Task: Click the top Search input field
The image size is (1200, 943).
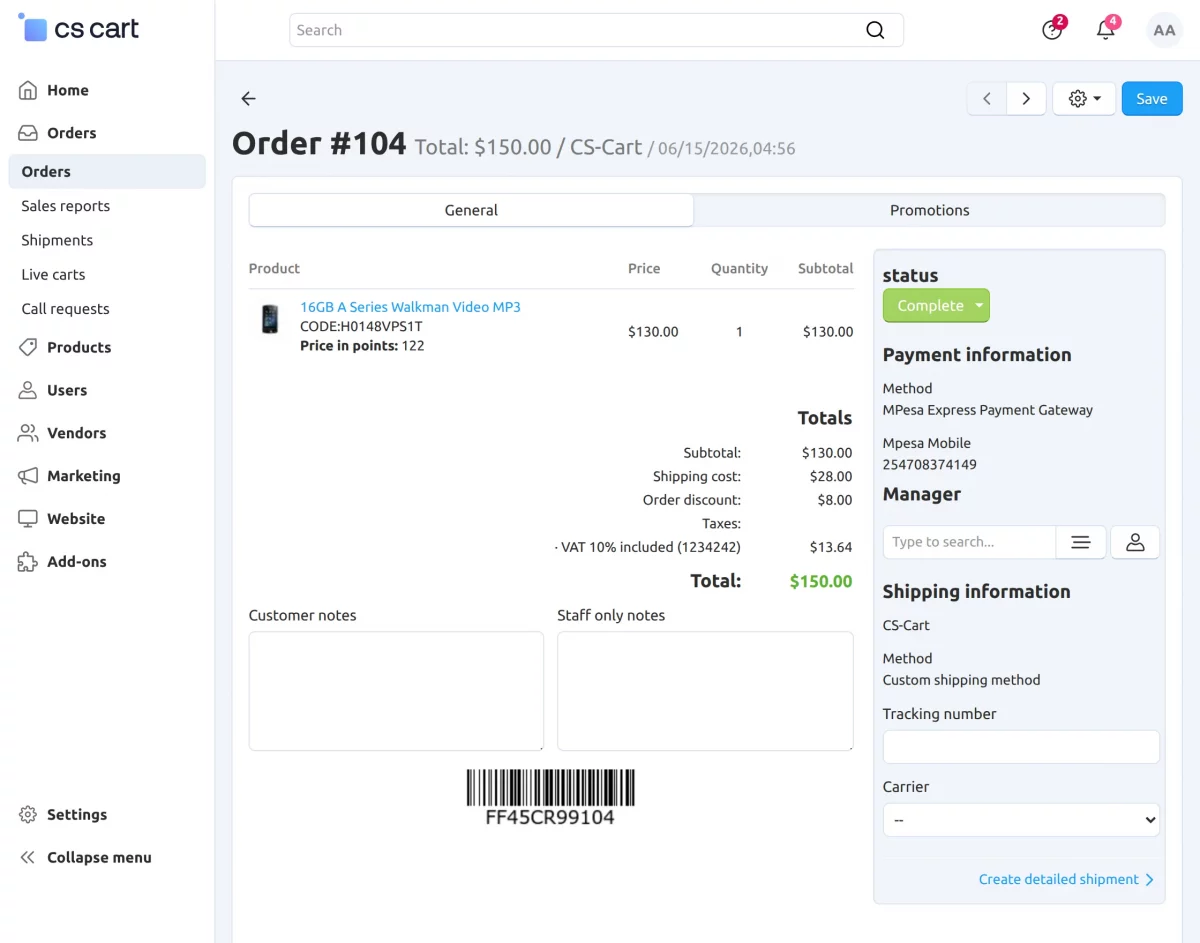Action: click(596, 30)
